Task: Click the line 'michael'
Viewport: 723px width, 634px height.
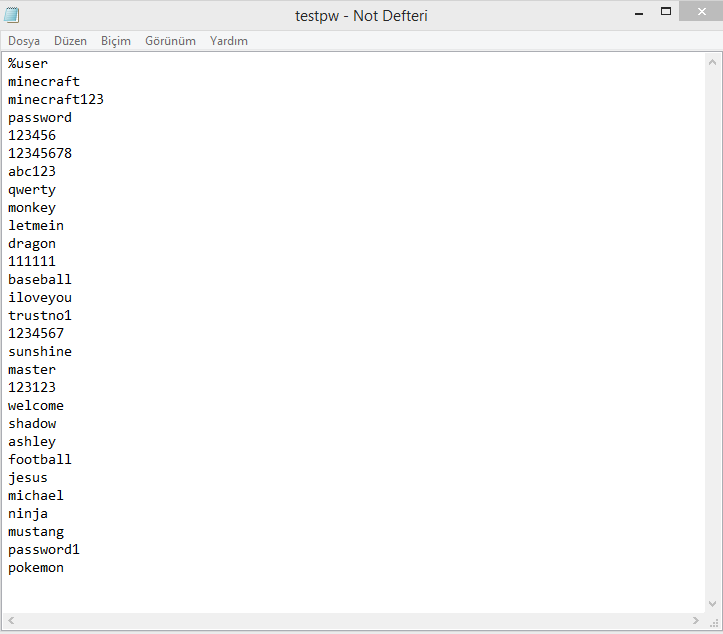Action: point(36,496)
